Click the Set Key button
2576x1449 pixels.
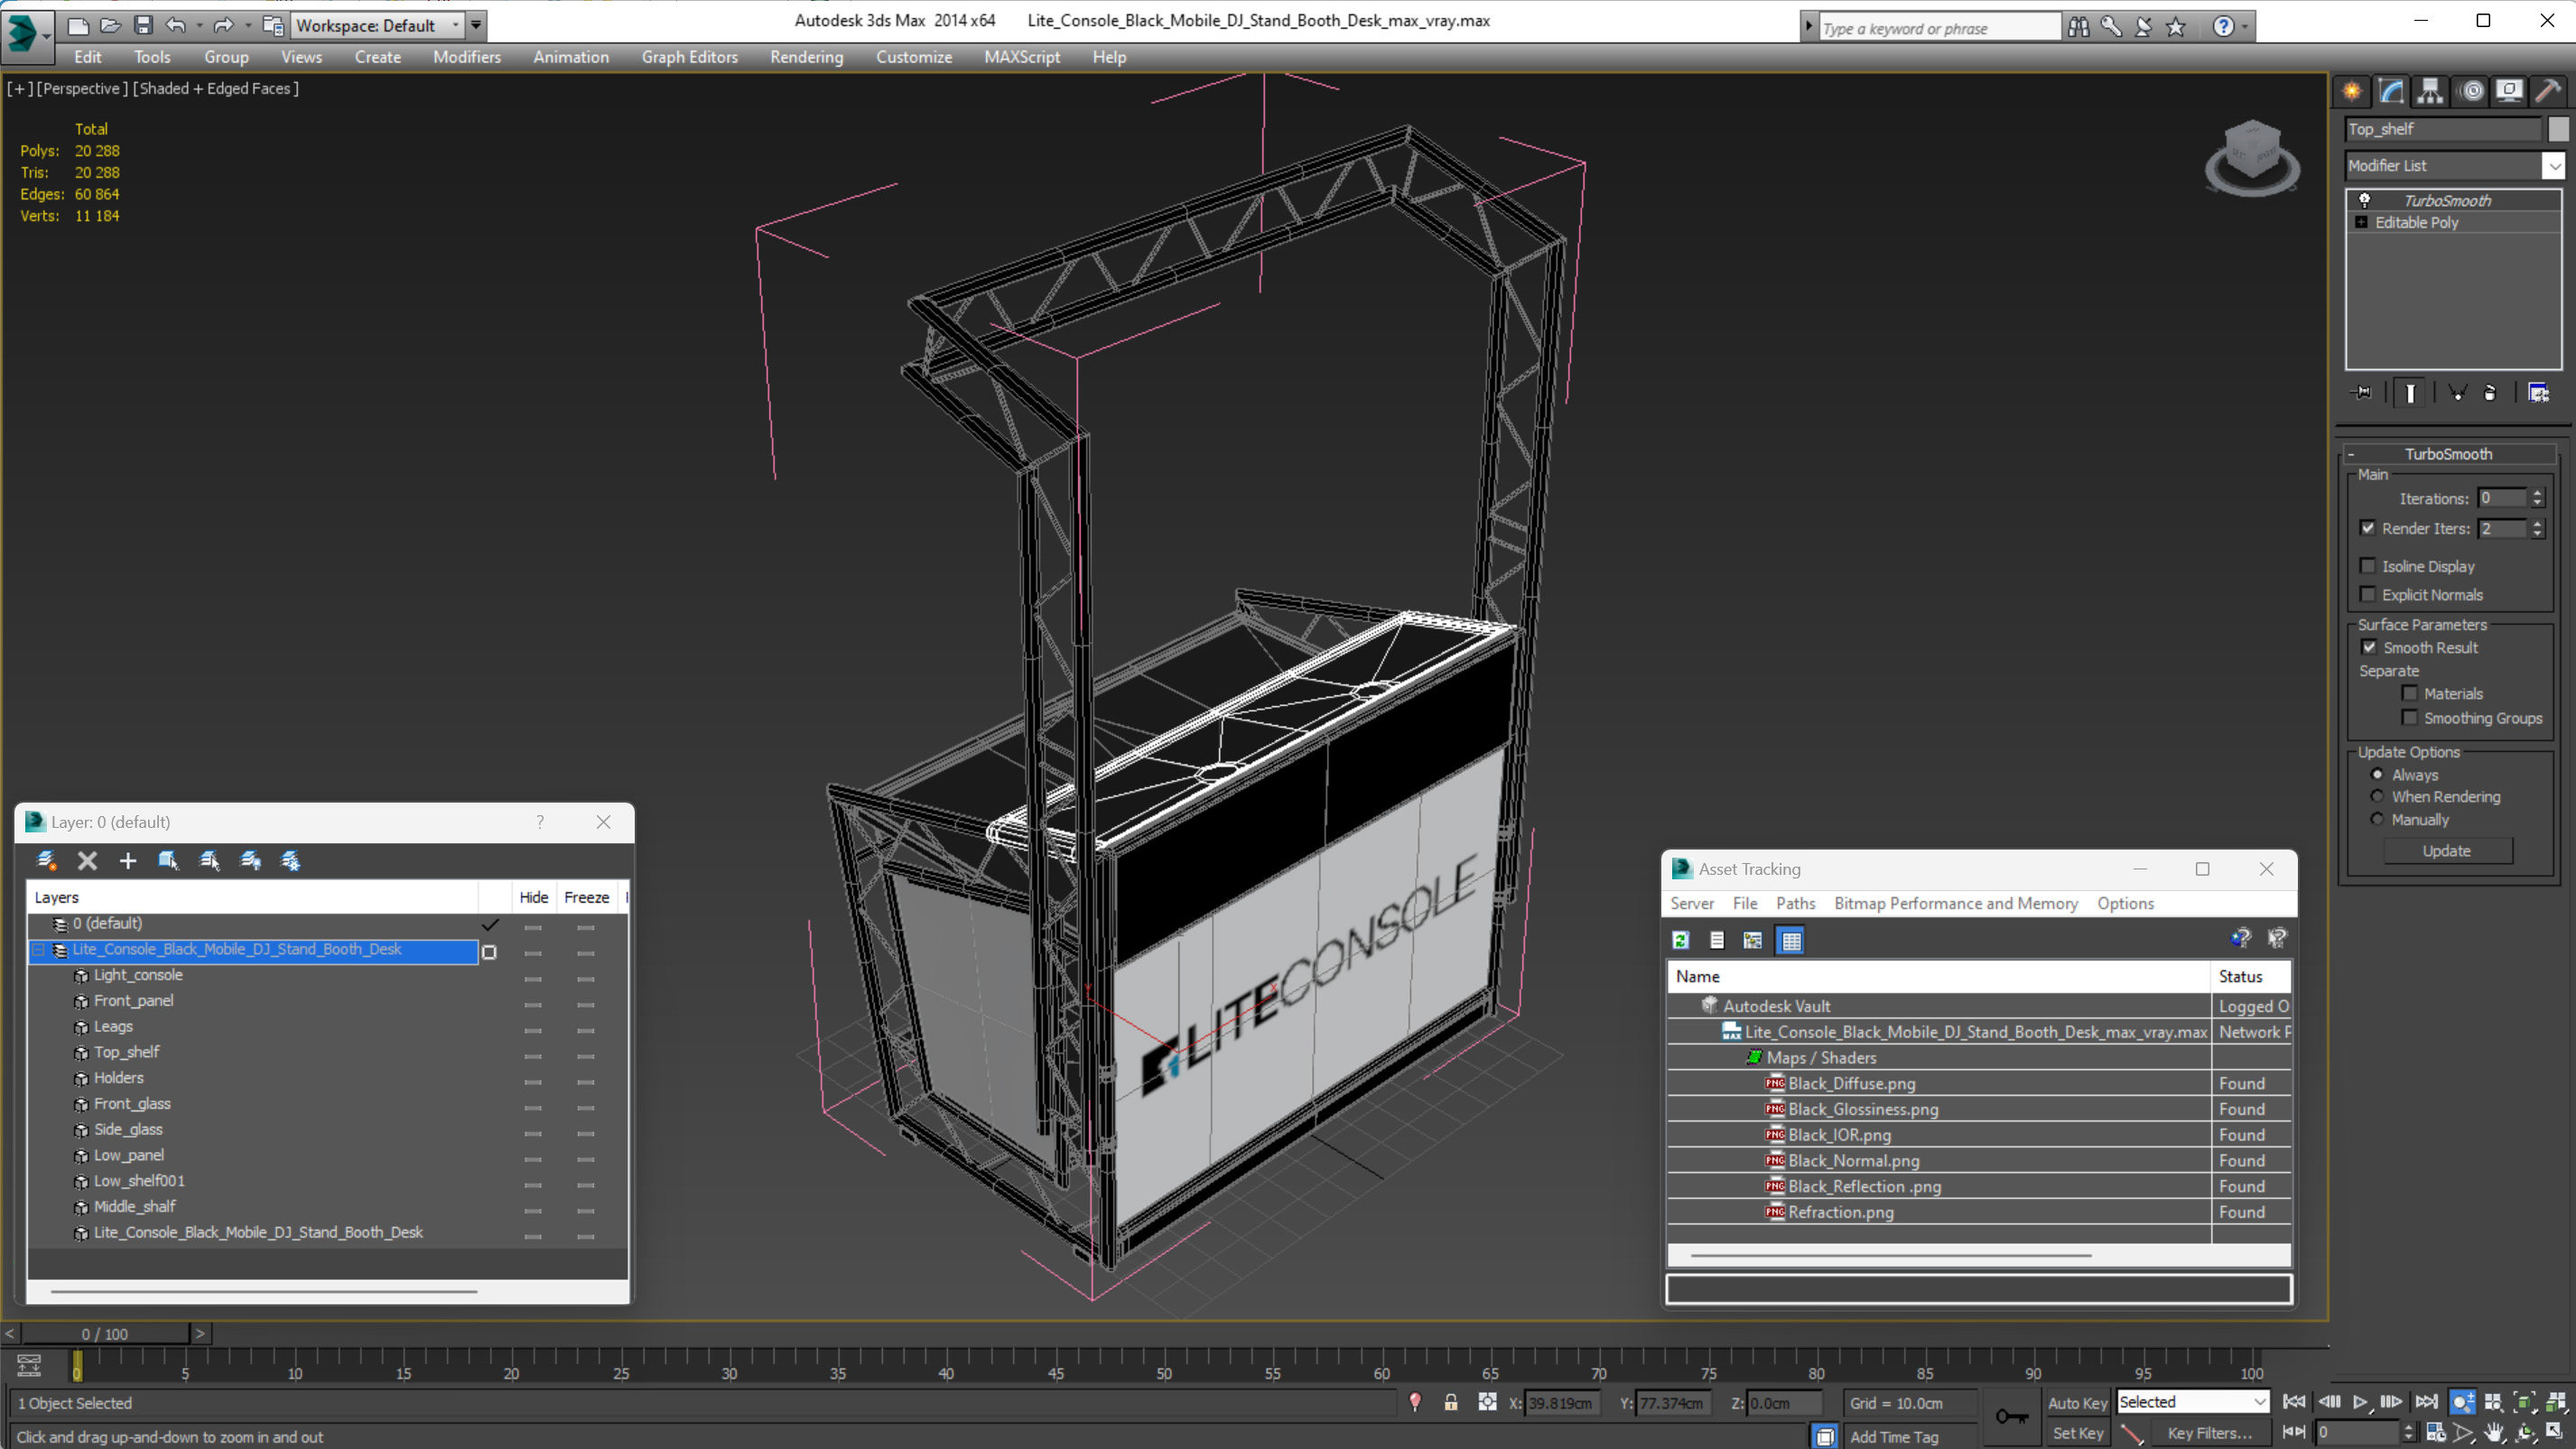tap(2077, 1433)
